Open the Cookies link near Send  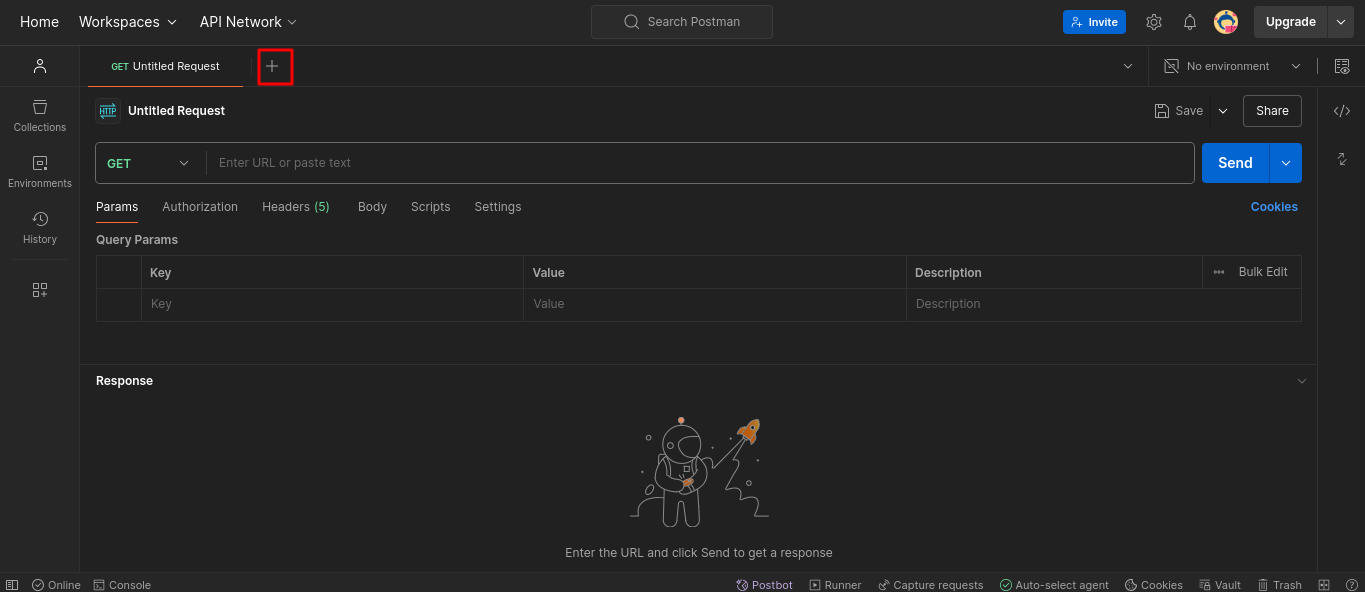click(1274, 207)
